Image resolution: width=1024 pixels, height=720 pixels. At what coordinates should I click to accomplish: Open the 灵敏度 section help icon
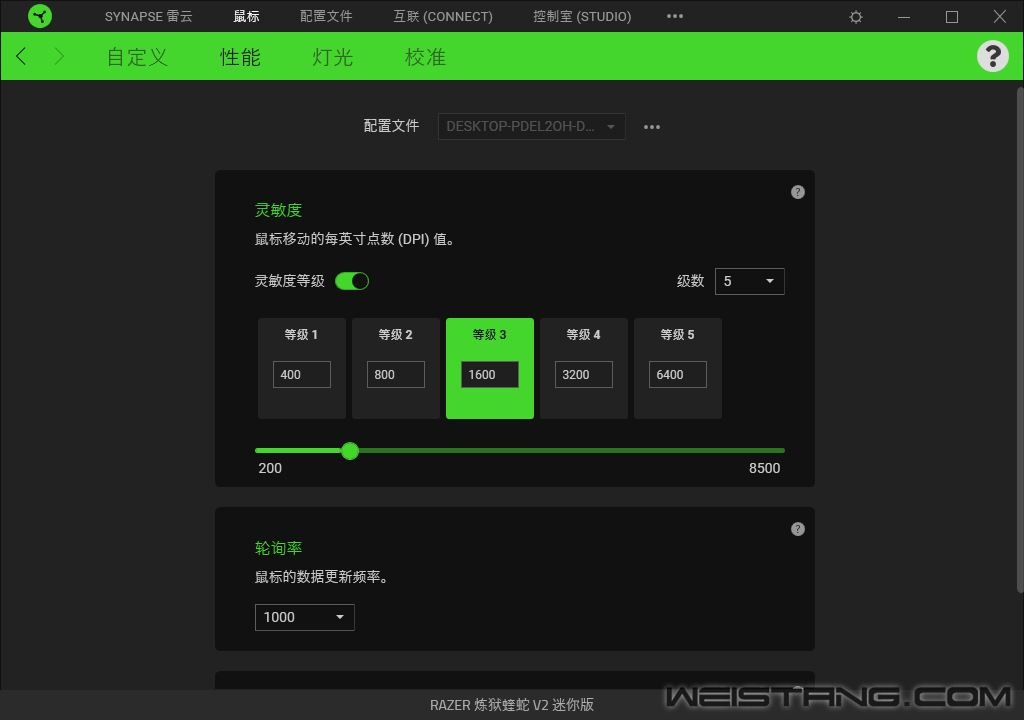[x=797, y=192]
